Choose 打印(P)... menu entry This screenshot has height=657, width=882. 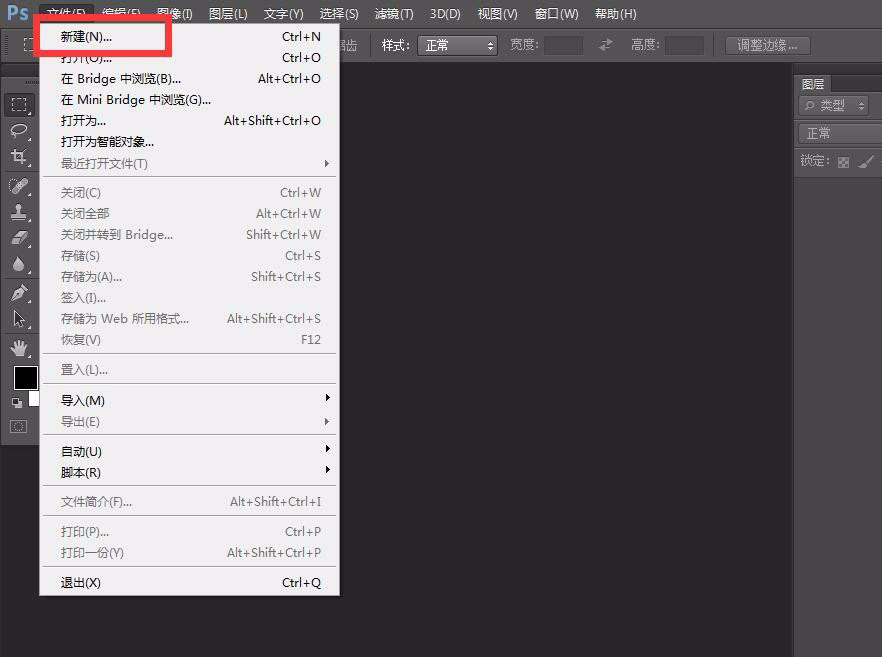189,532
